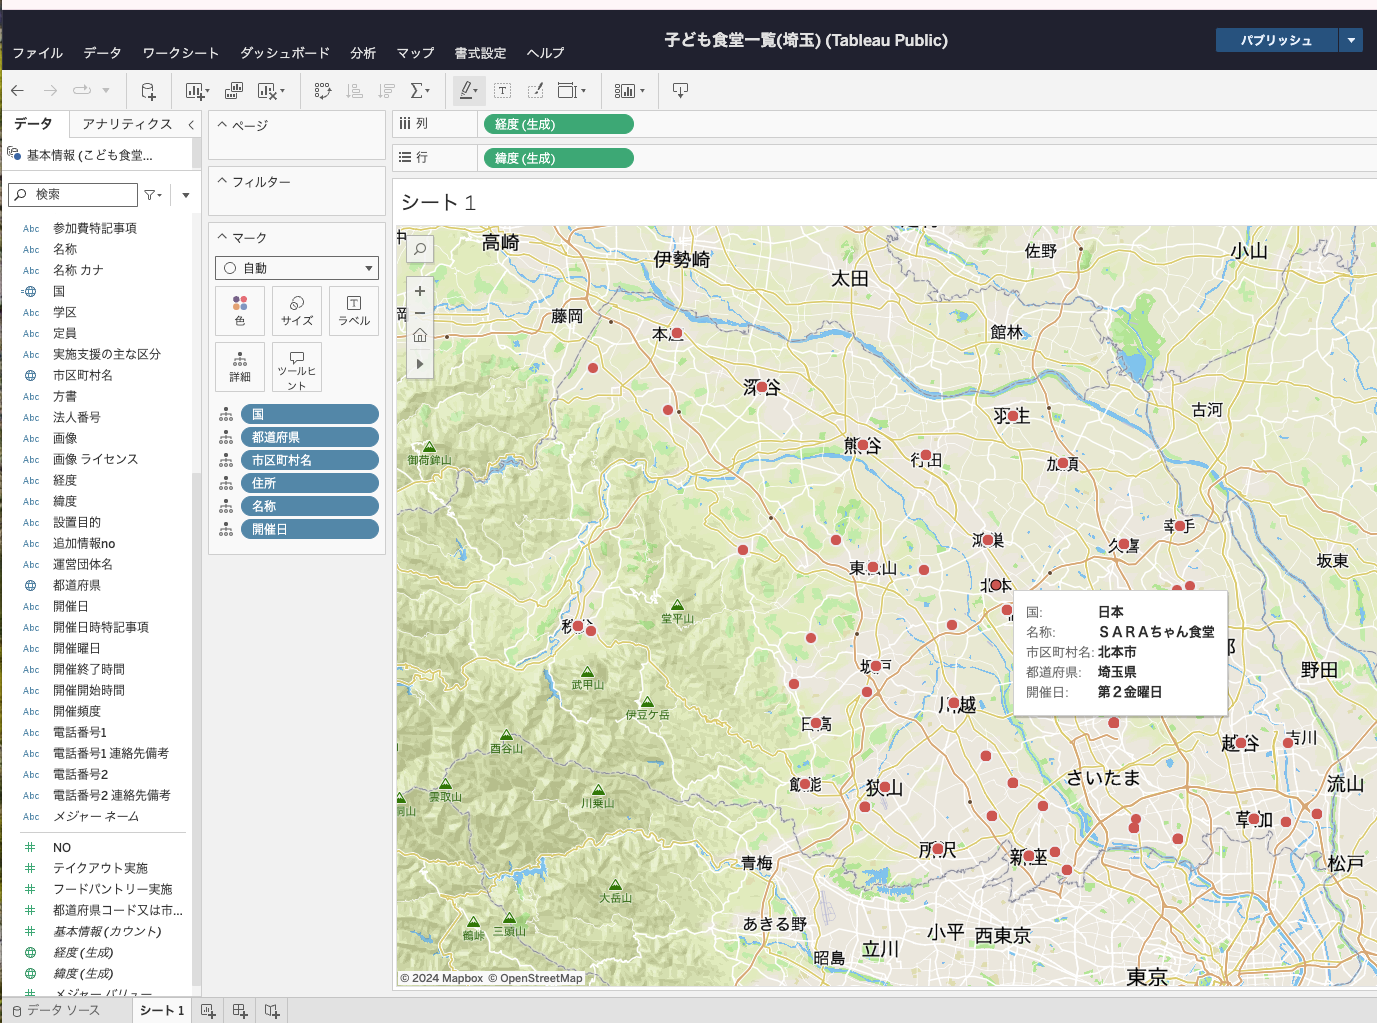Open the Publish button dropdown arrow
The width and height of the screenshot is (1377, 1023).
coord(1351,40)
